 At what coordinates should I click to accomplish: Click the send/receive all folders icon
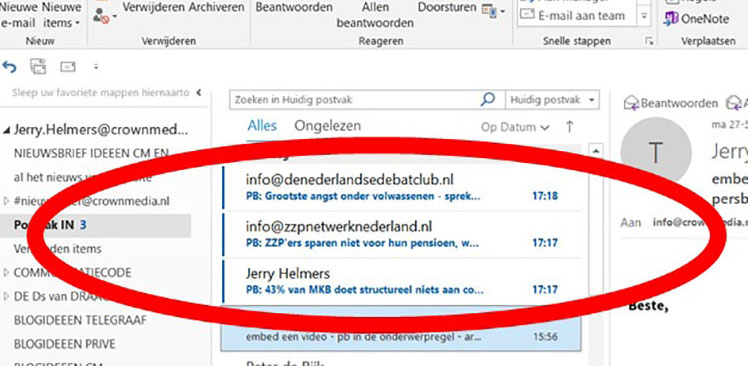tap(38, 67)
